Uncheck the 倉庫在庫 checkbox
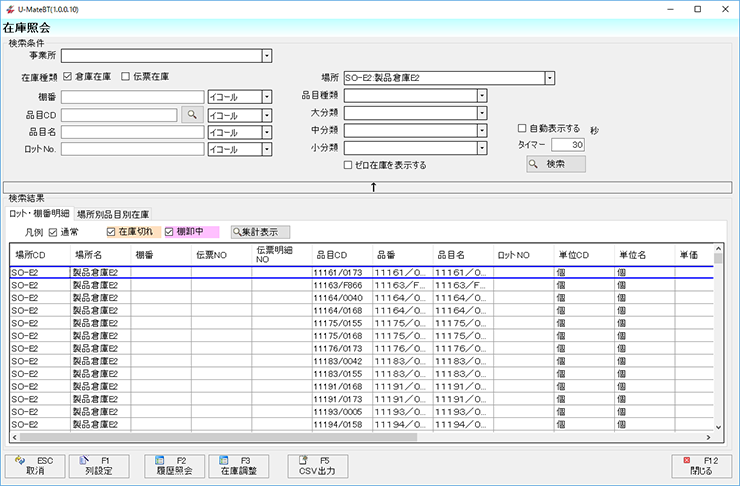The image size is (740, 486). click(x=68, y=77)
